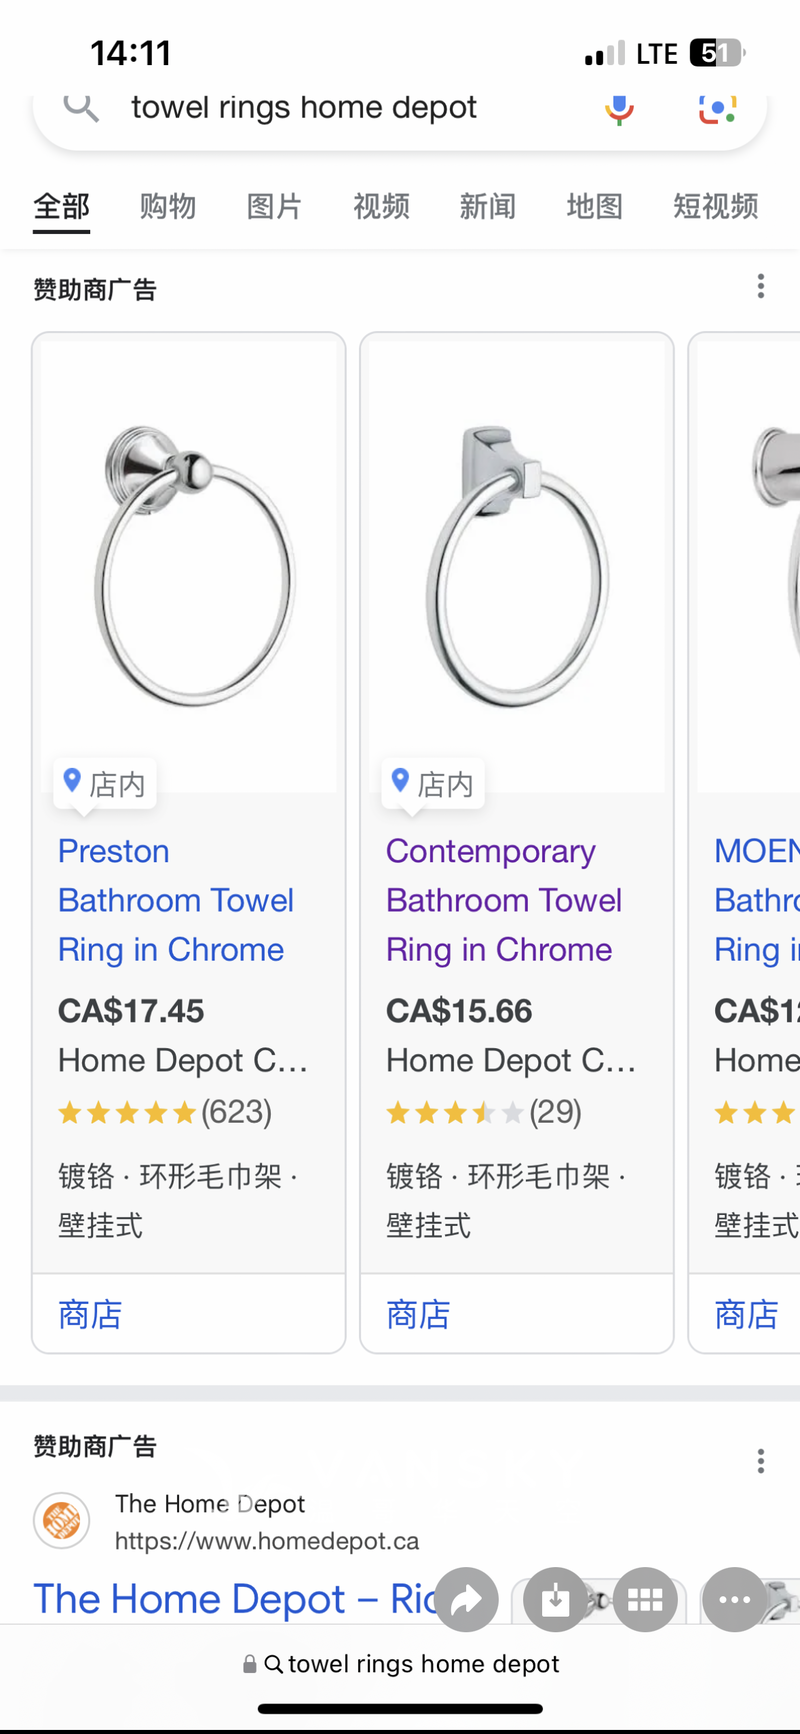Tap 商店 under the Preston towel ring
The height and width of the screenshot is (1734, 800).
(x=90, y=1314)
